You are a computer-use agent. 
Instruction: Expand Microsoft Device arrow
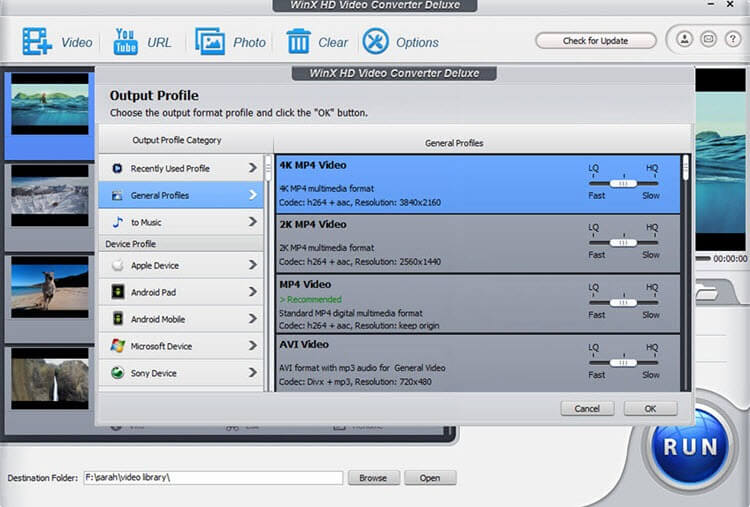253,345
